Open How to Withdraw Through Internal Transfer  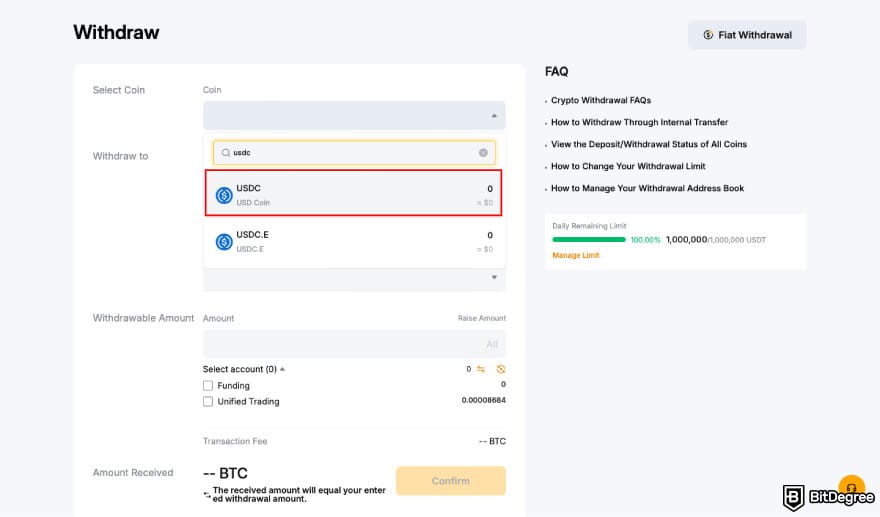639,122
